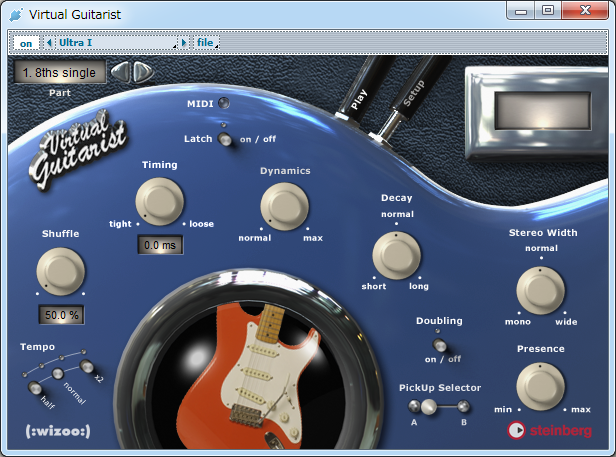Click the Virtual Guitarist logo
616x457 pixels.
coord(79,151)
